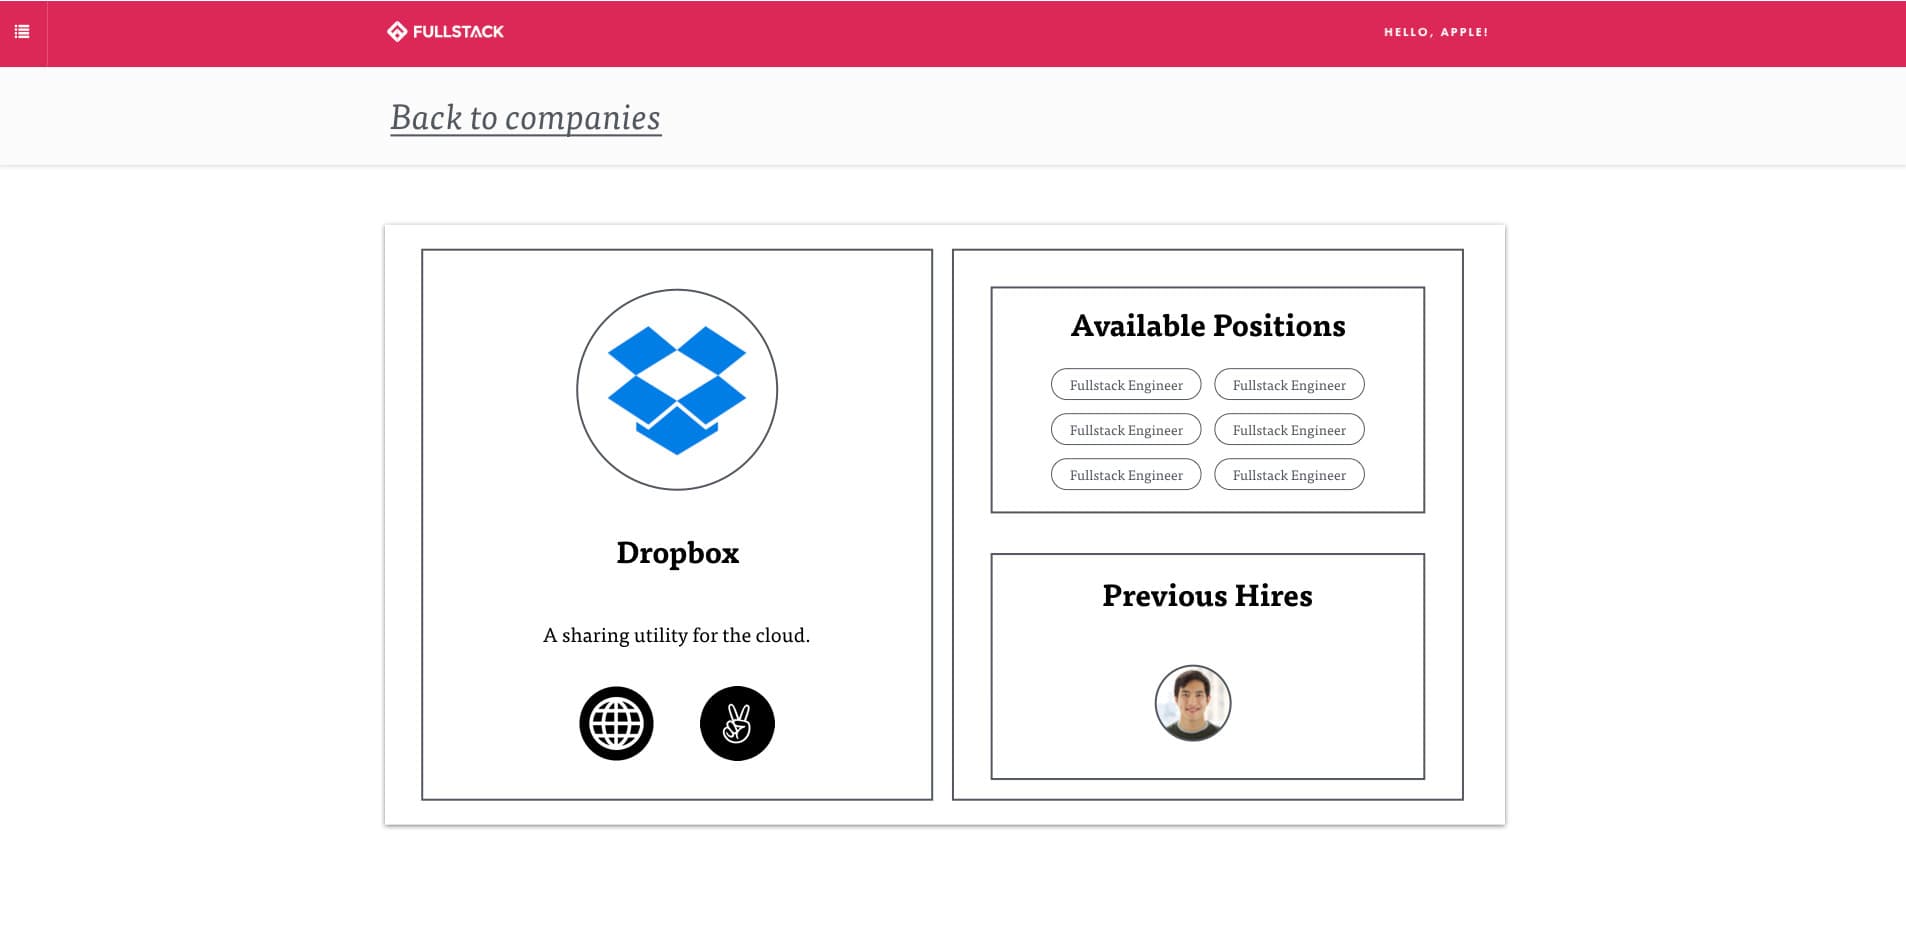Image resolution: width=1906 pixels, height=947 pixels.
Task: Click the Available Positions heading
Action: (x=1207, y=326)
